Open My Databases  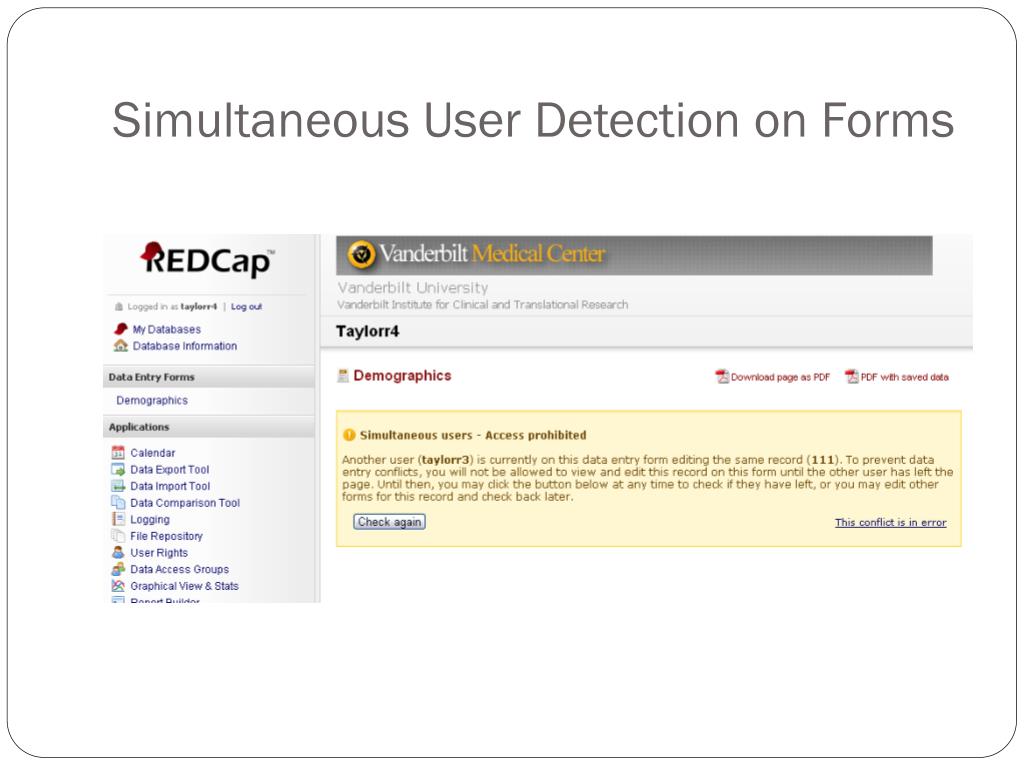pyautogui.click(x=167, y=330)
